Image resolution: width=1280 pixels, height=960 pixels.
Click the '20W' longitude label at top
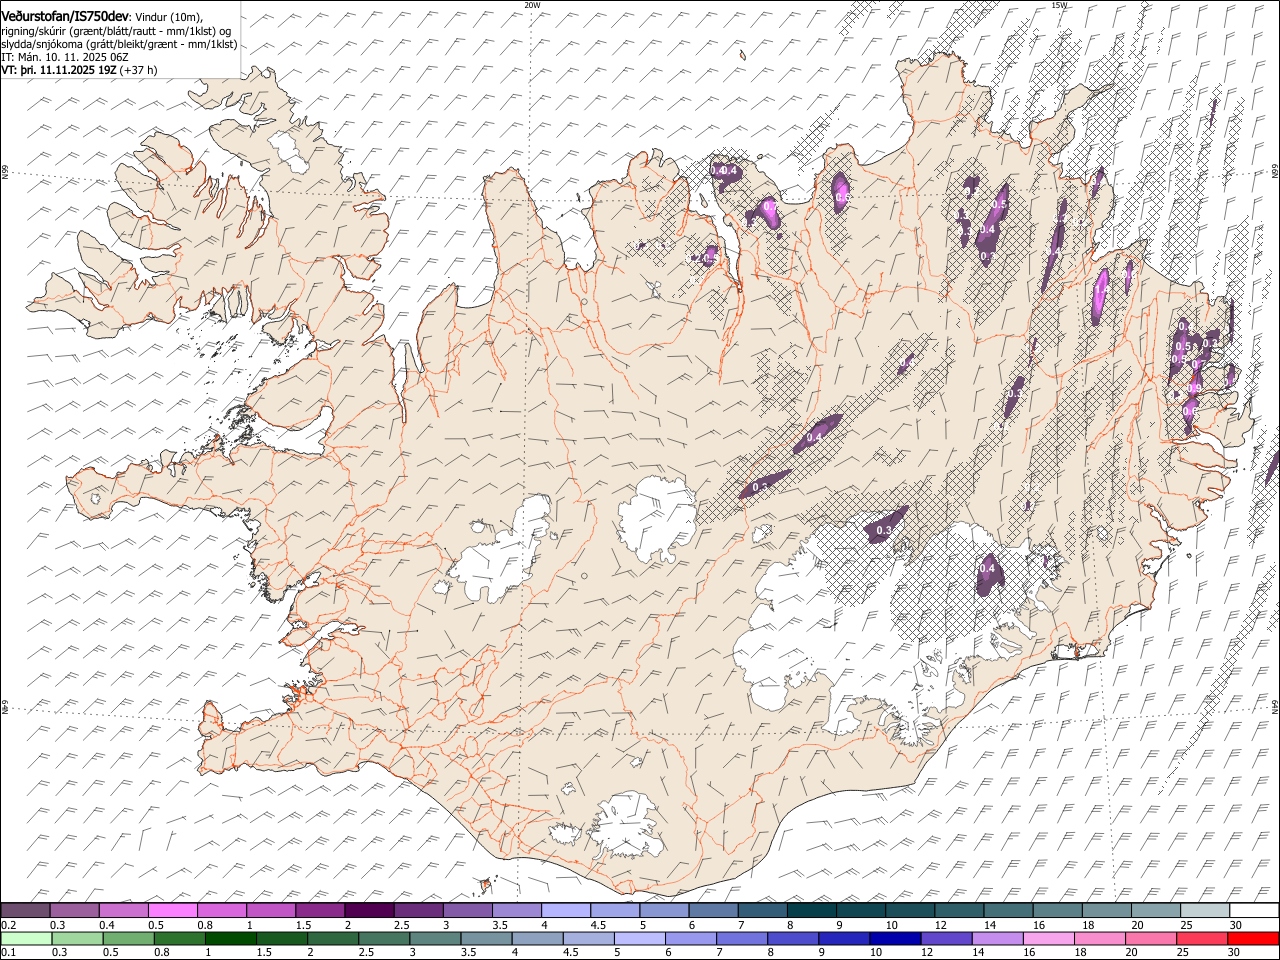532,5
